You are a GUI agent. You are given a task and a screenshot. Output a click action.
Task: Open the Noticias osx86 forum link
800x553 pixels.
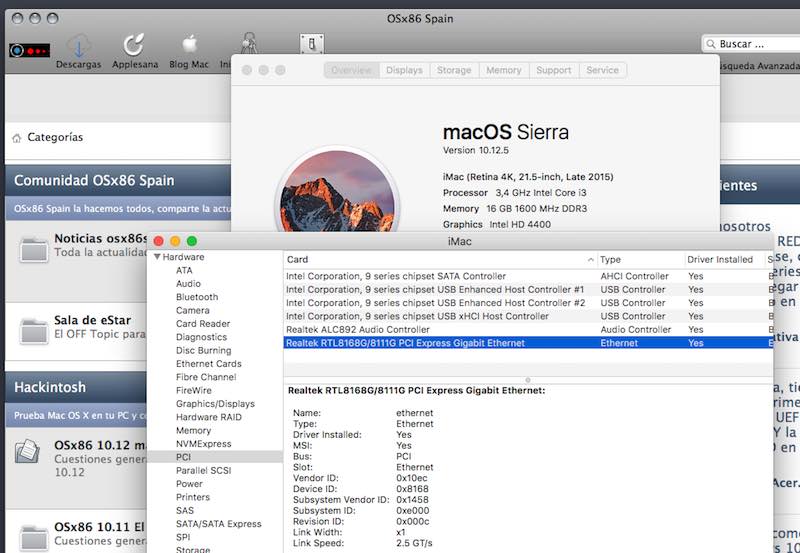(101, 238)
